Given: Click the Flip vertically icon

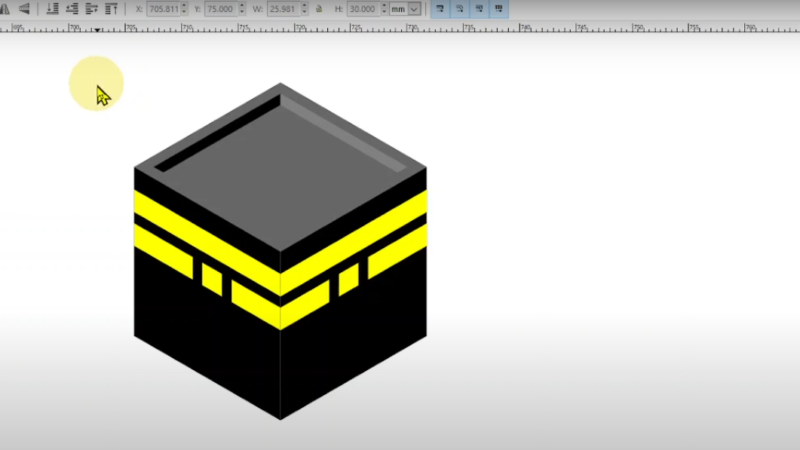Looking at the screenshot, I should 24,9.
